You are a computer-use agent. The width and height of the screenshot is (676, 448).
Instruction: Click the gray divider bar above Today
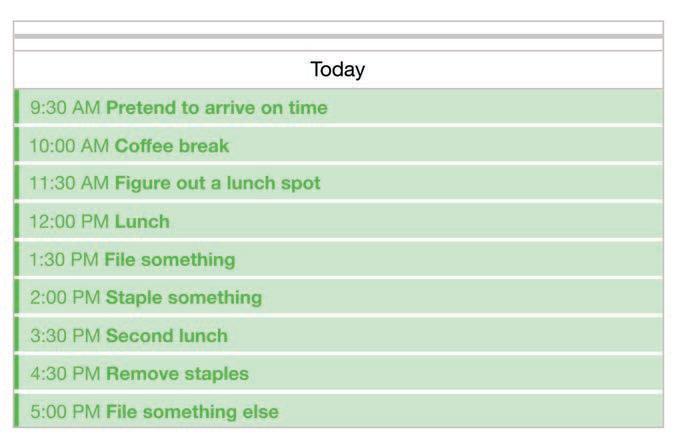click(x=338, y=36)
